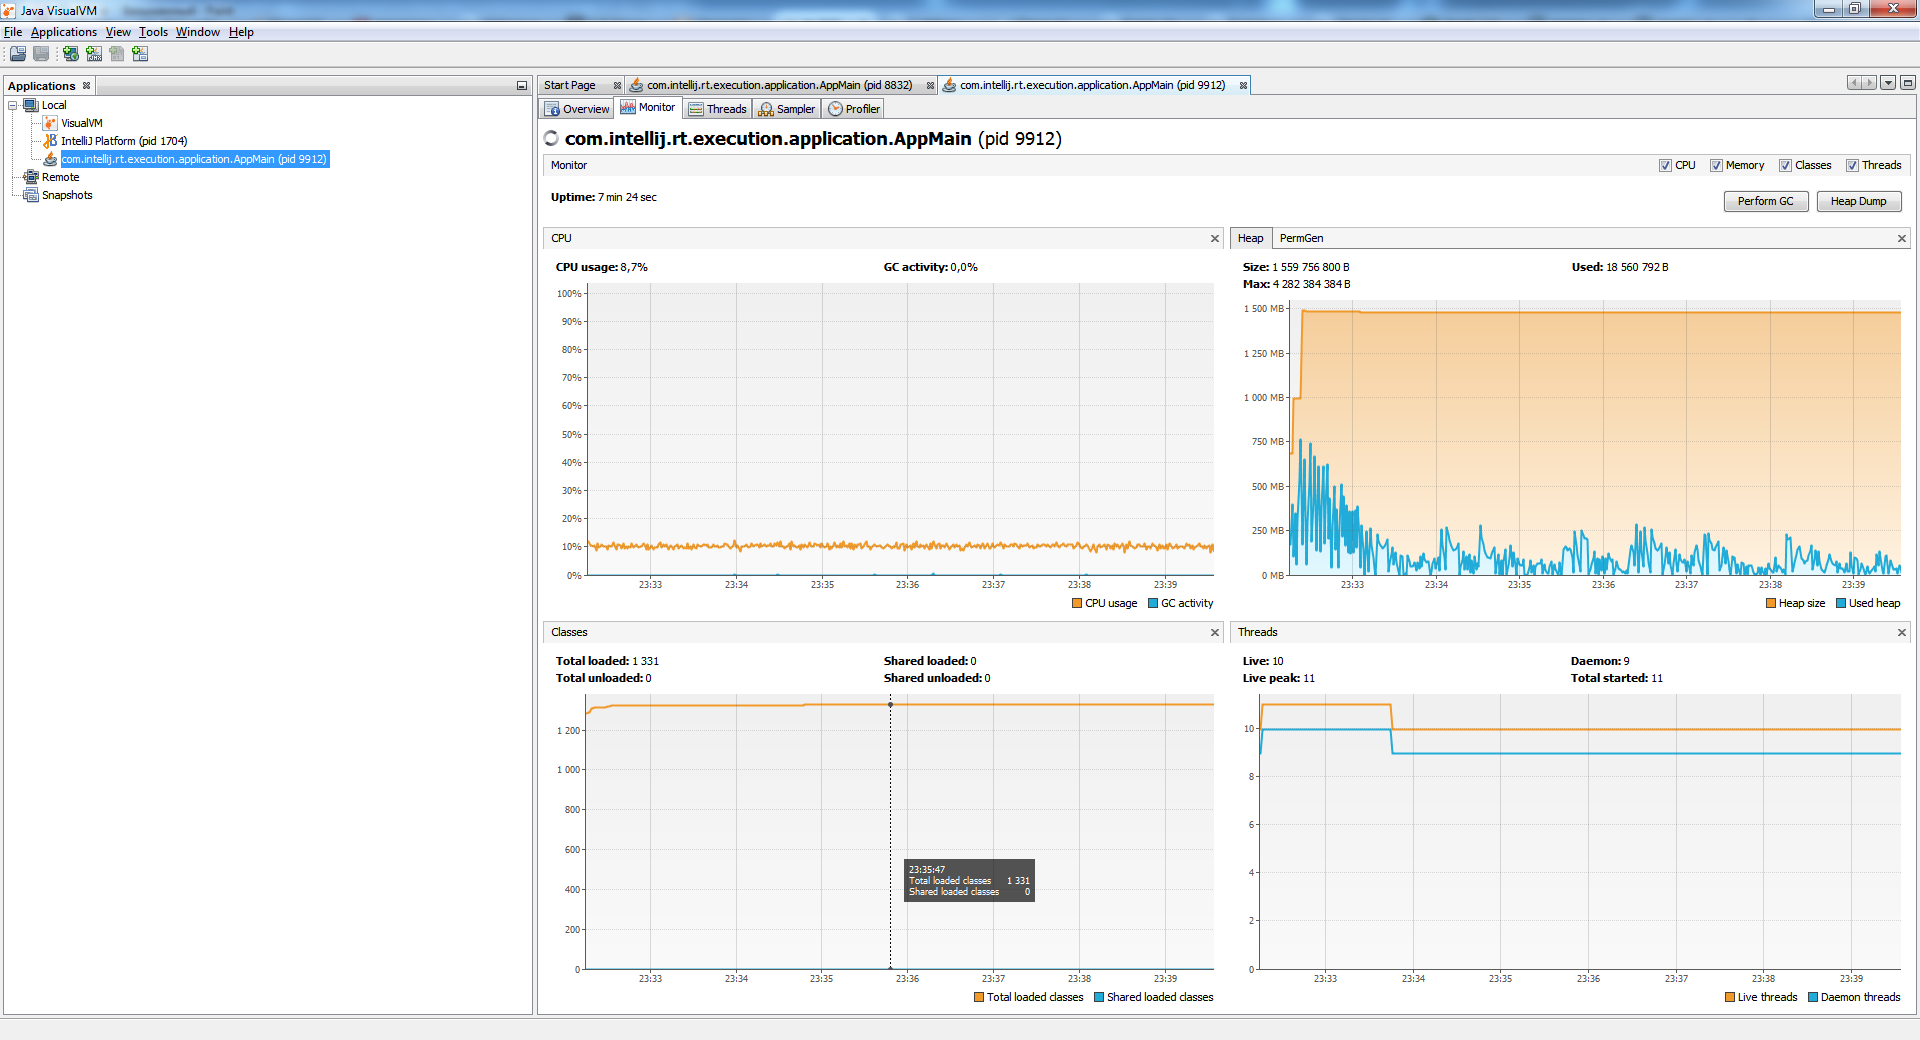Click the Daemon threads legend swatch
This screenshot has width=1920, height=1040.
1813,997
